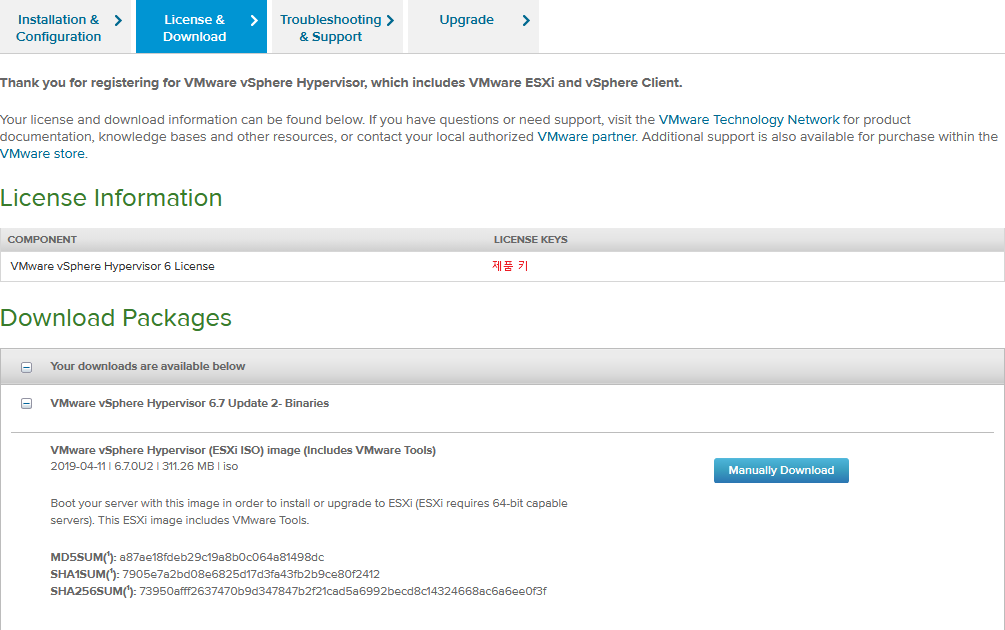Click 'VMware vSphere Hypervisor 6.7 Update 2- Binaries' text
Screen dimensions: 1005x630
(x=190, y=403)
